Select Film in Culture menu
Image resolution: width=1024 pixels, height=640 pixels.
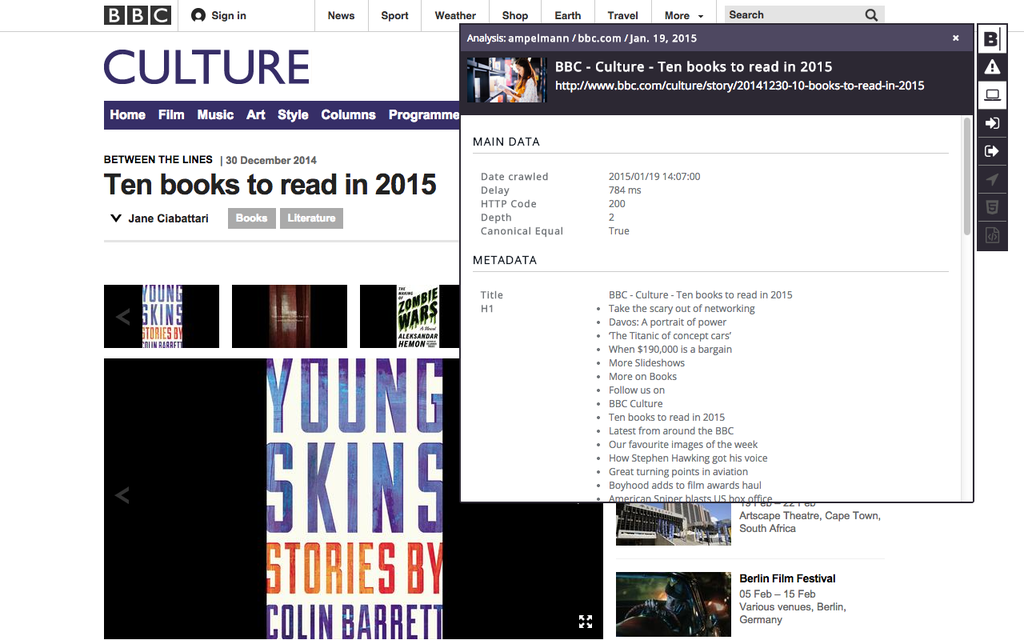click(x=171, y=115)
